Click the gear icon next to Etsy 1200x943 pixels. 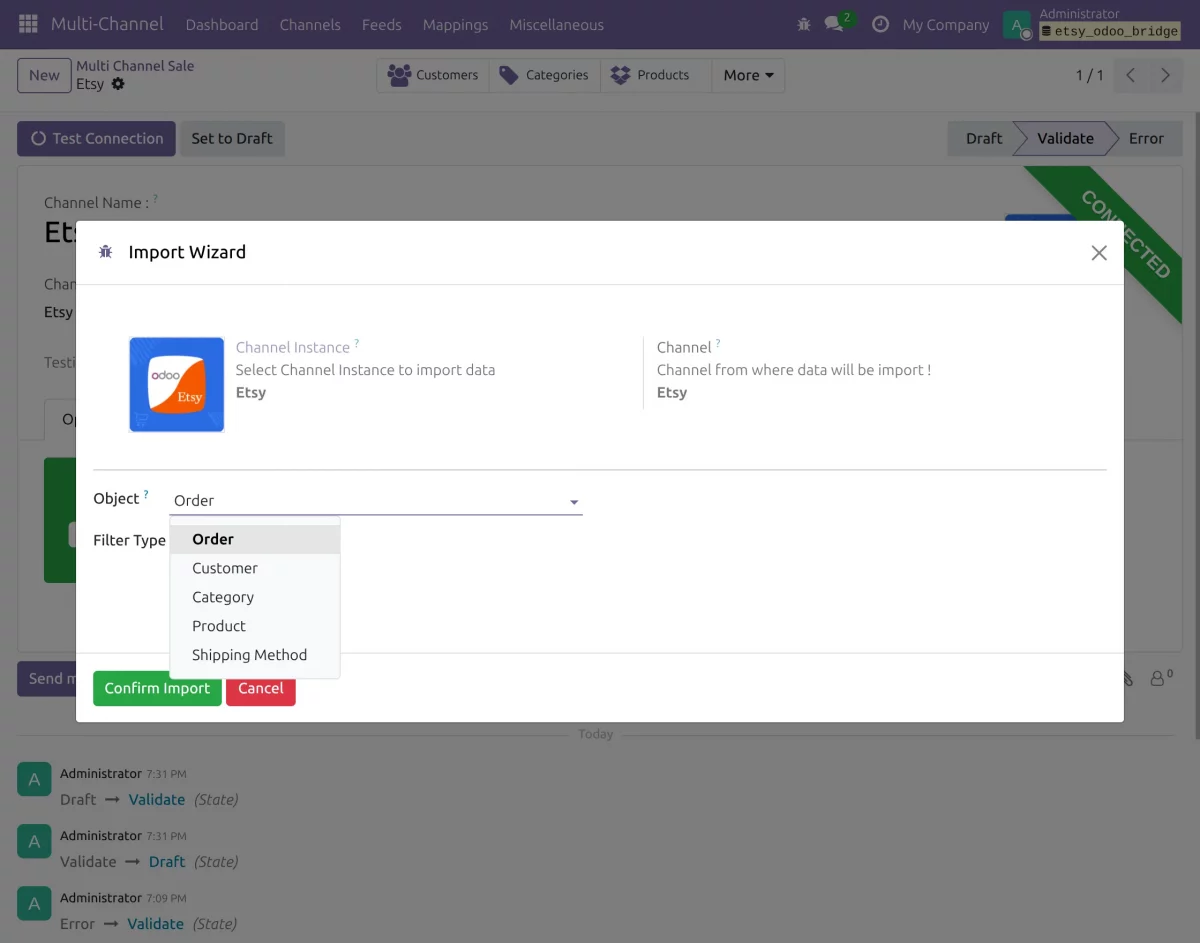(x=118, y=84)
